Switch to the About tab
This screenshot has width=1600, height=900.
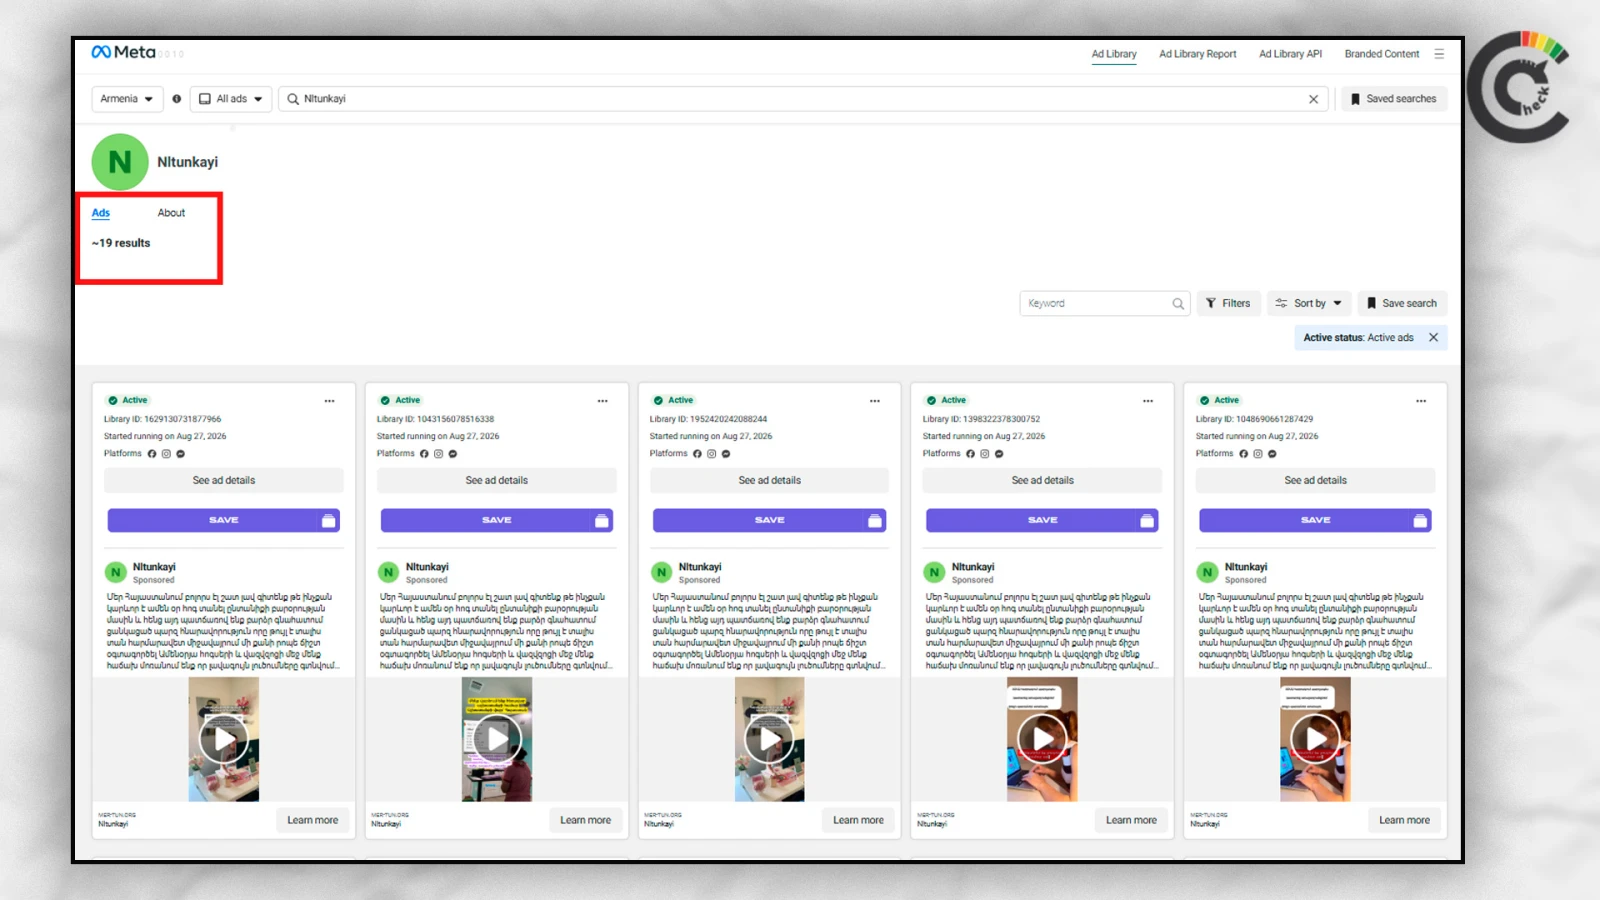[x=171, y=213]
